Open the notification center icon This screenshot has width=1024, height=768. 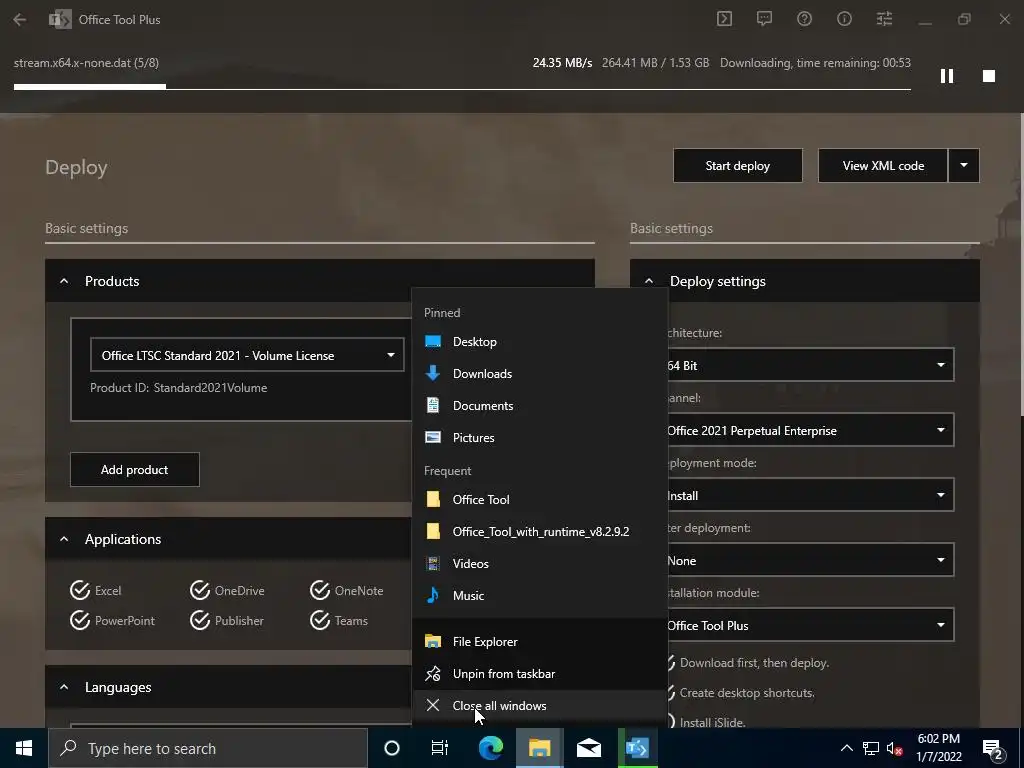(x=992, y=748)
